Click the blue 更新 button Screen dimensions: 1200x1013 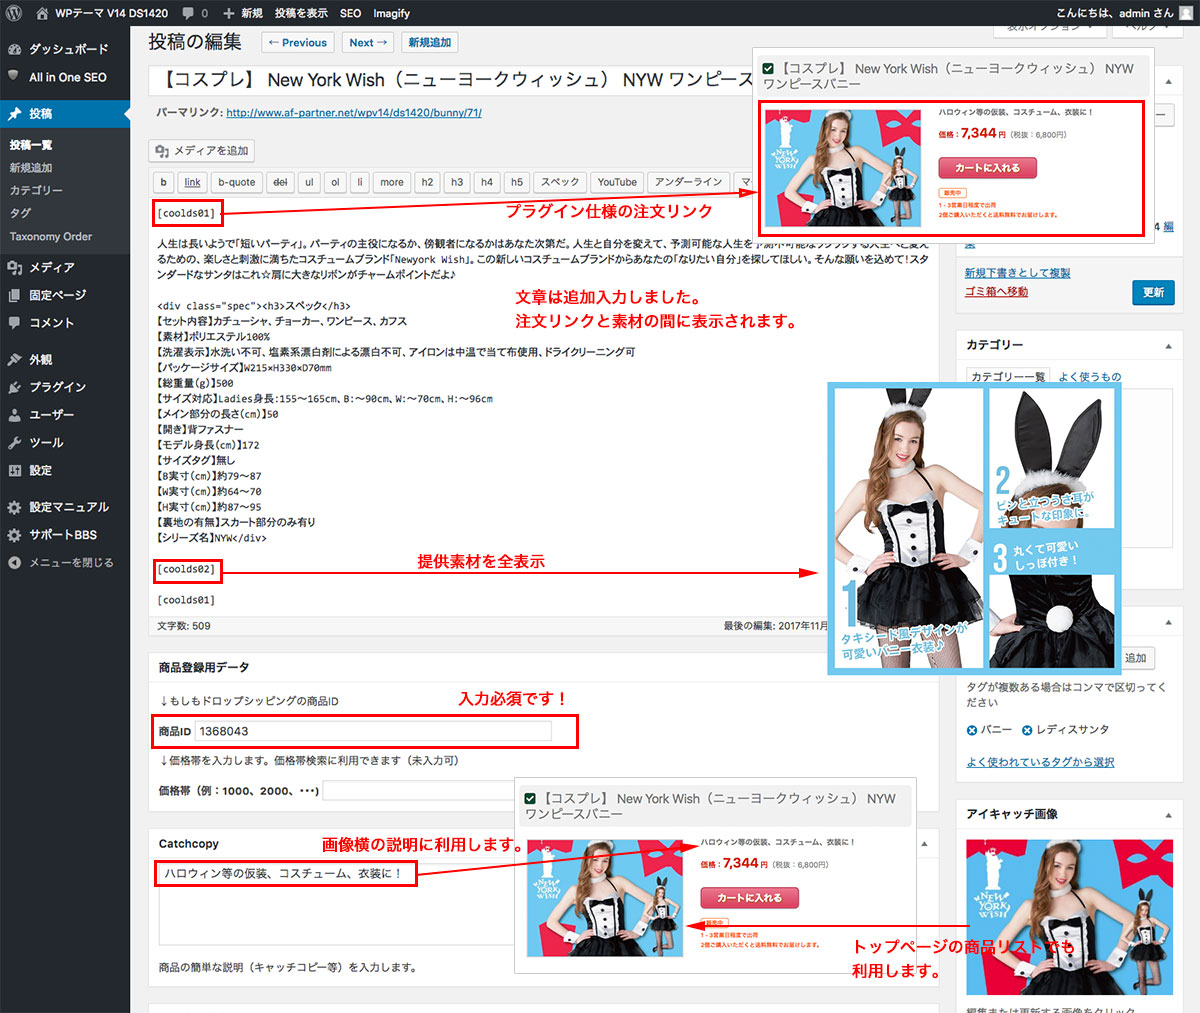(1153, 292)
